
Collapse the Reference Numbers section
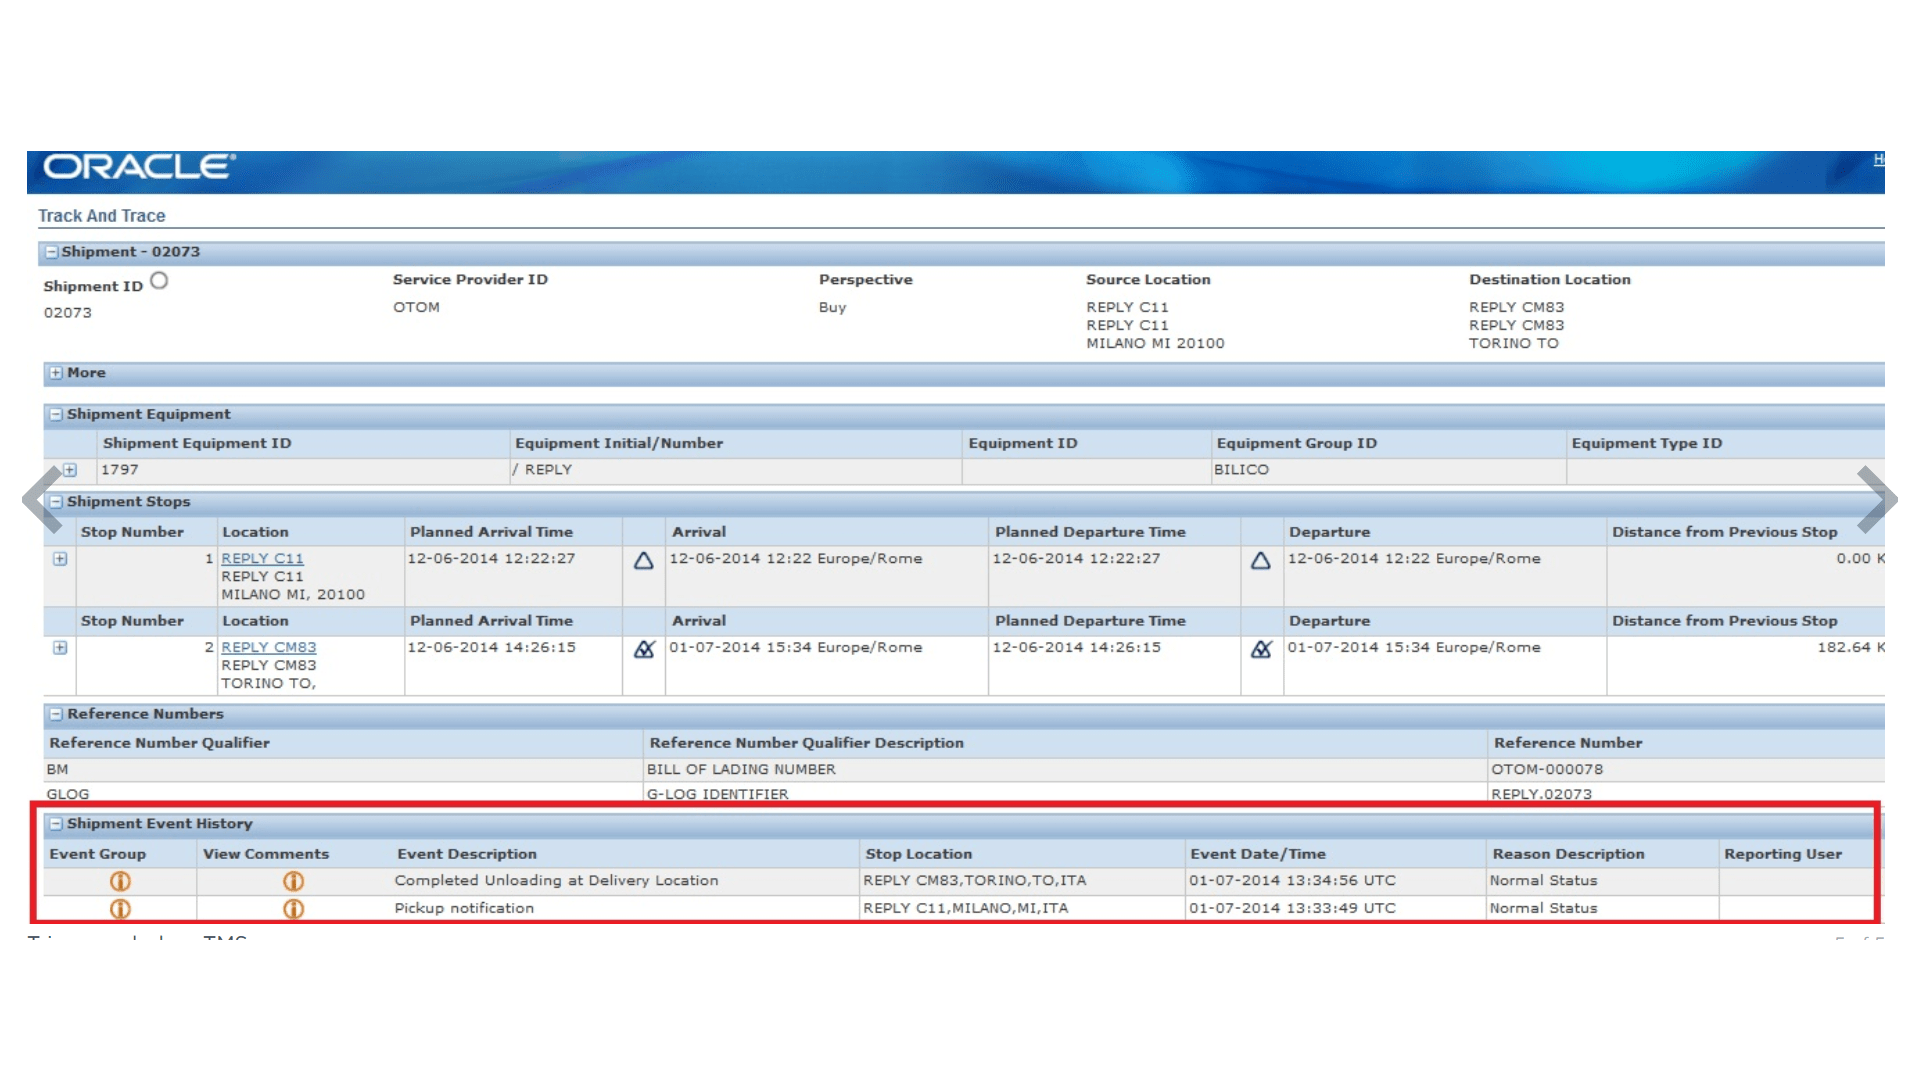tap(56, 714)
